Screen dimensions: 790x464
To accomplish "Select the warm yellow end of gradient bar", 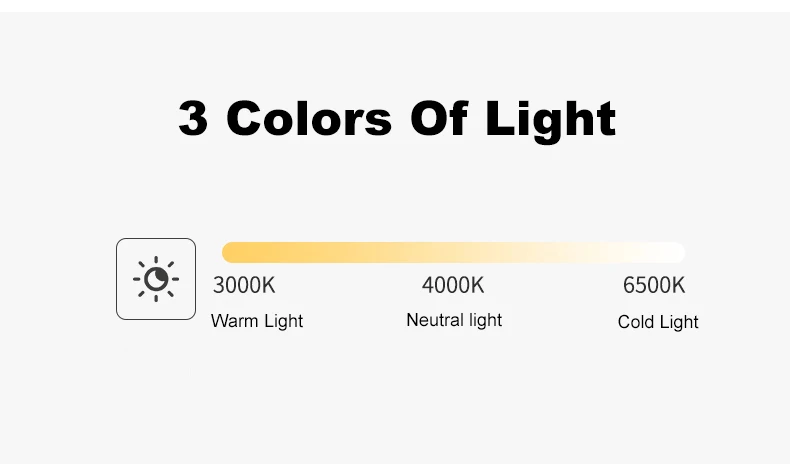I will tap(232, 252).
